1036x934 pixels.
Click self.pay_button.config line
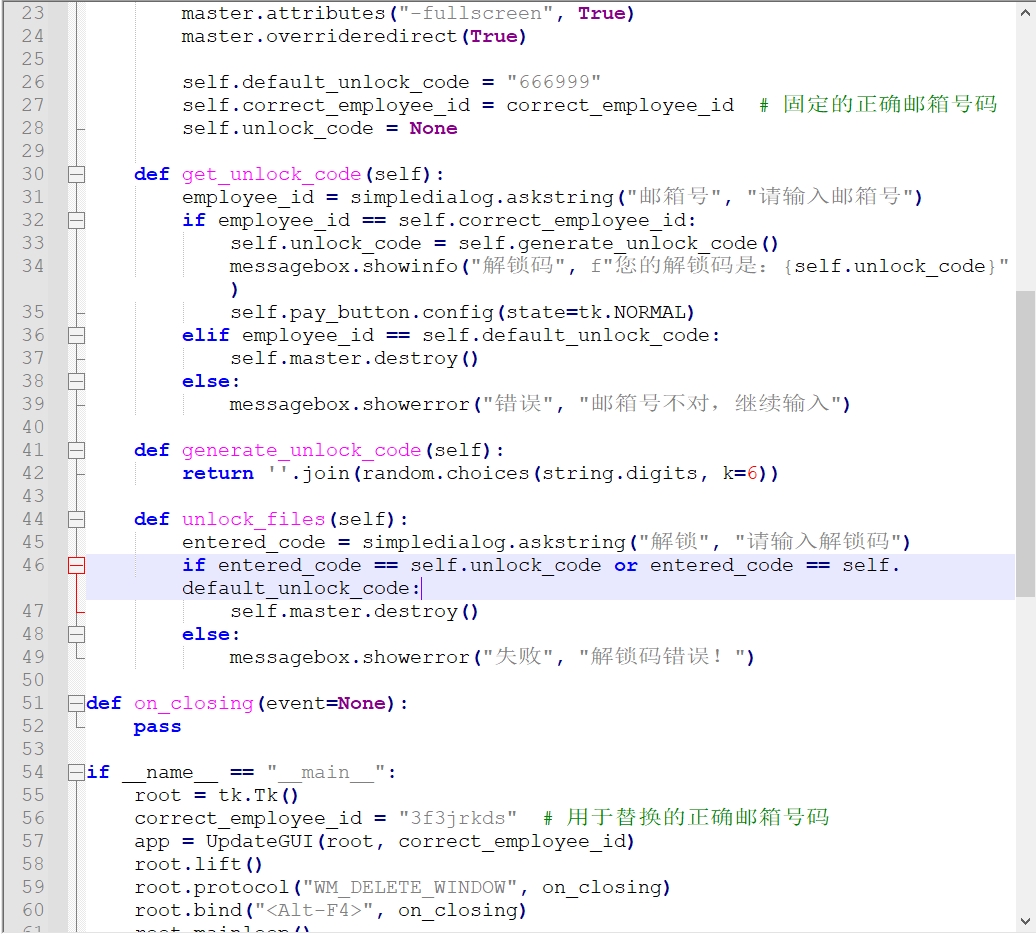[x=462, y=312]
